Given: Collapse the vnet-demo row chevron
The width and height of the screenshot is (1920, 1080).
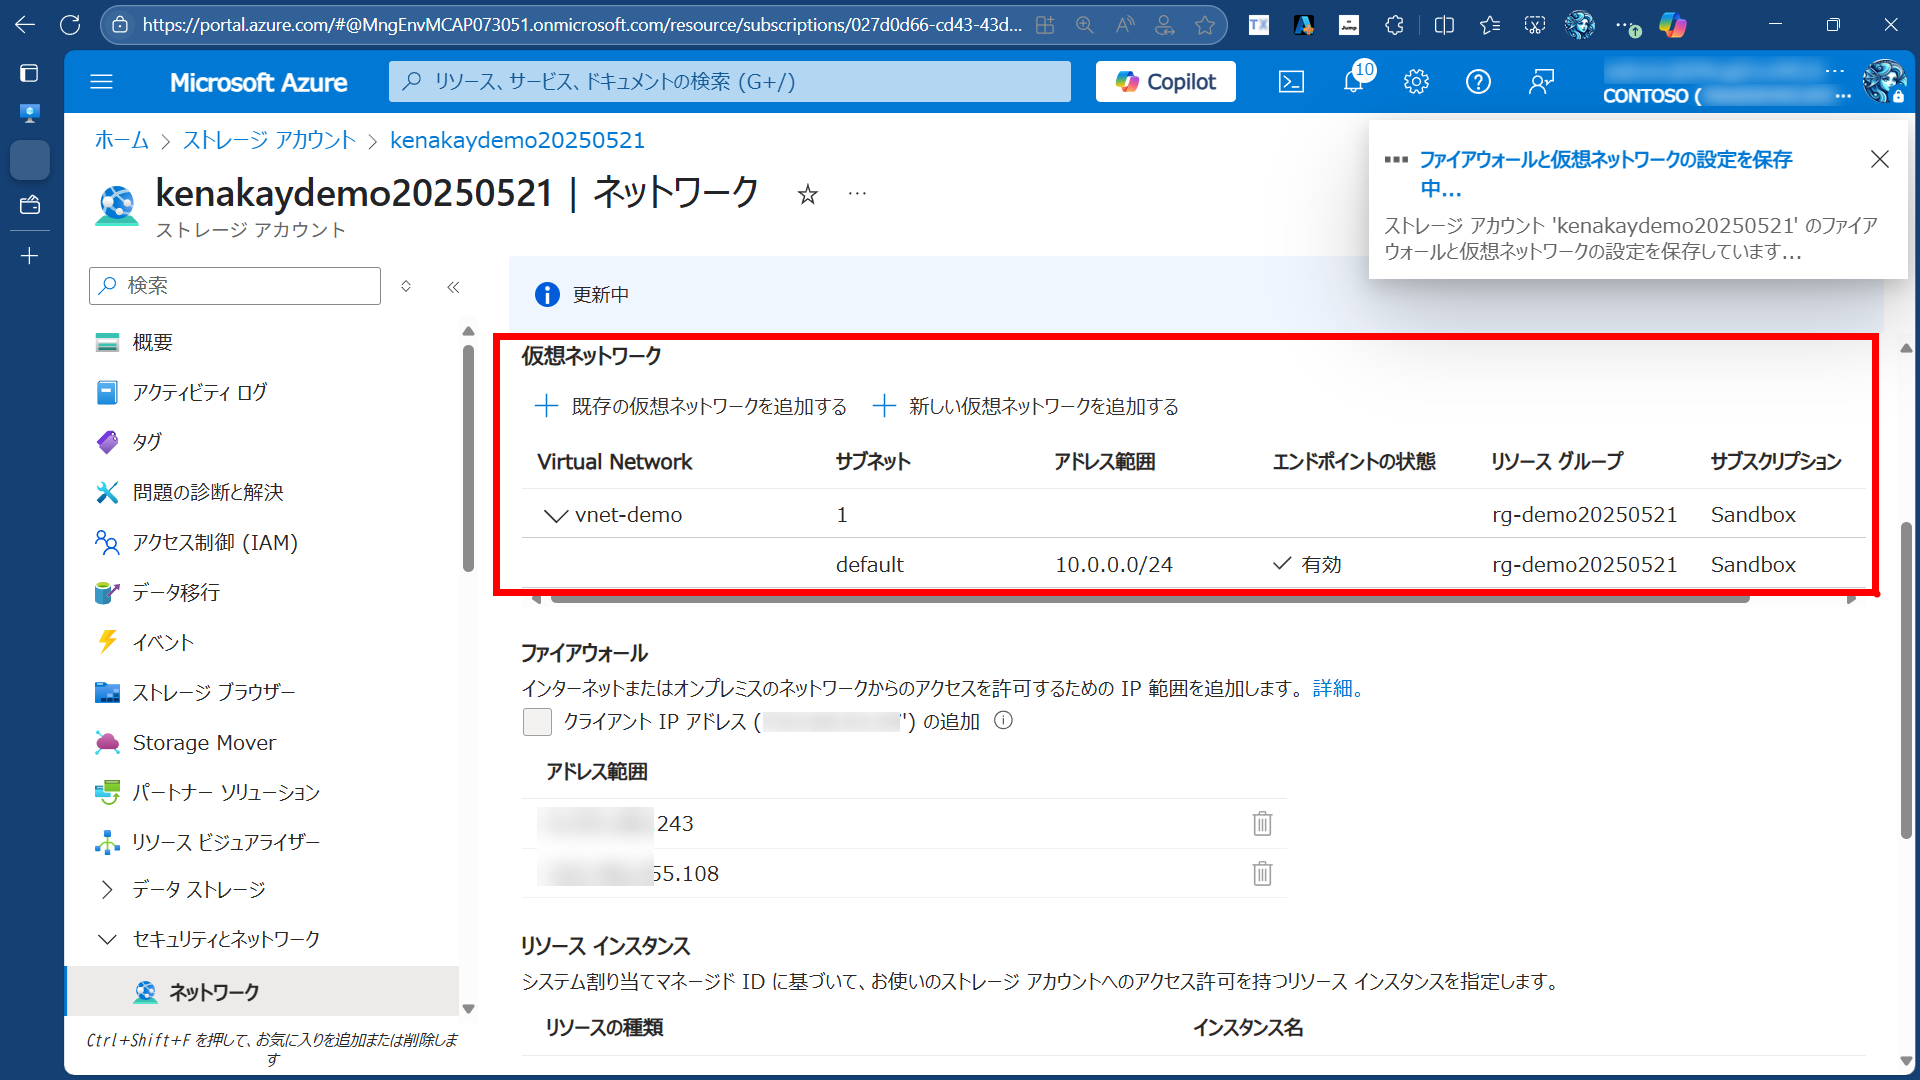Looking at the screenshot, I should (555, 515).
